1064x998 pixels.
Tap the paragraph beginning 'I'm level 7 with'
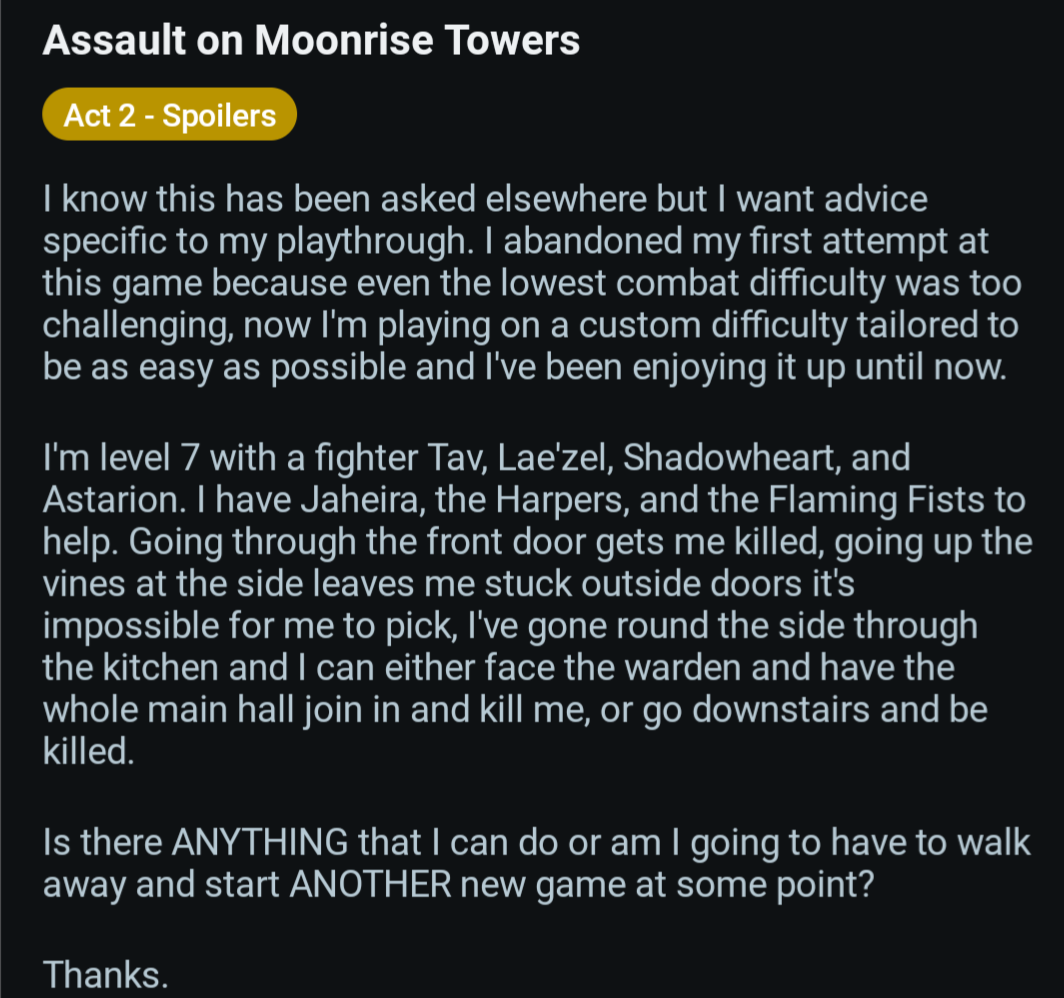click(537, 604)
